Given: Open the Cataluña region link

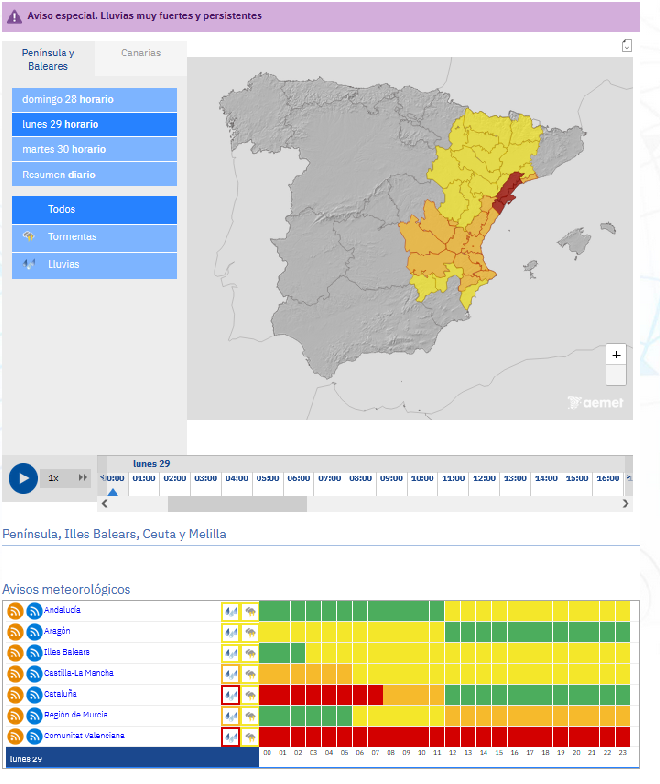Looking at the screenshot, I should 61,694.
